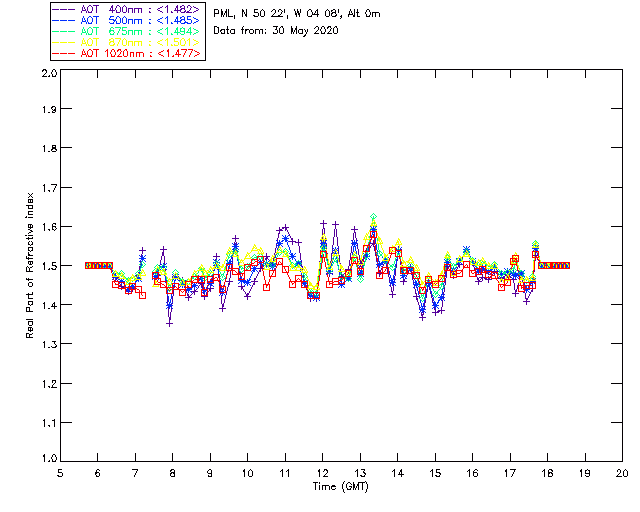Viewport: 640px width, 512px height.
Task: Click the AOT 1020nm legend entry
Action: point(127,53)
